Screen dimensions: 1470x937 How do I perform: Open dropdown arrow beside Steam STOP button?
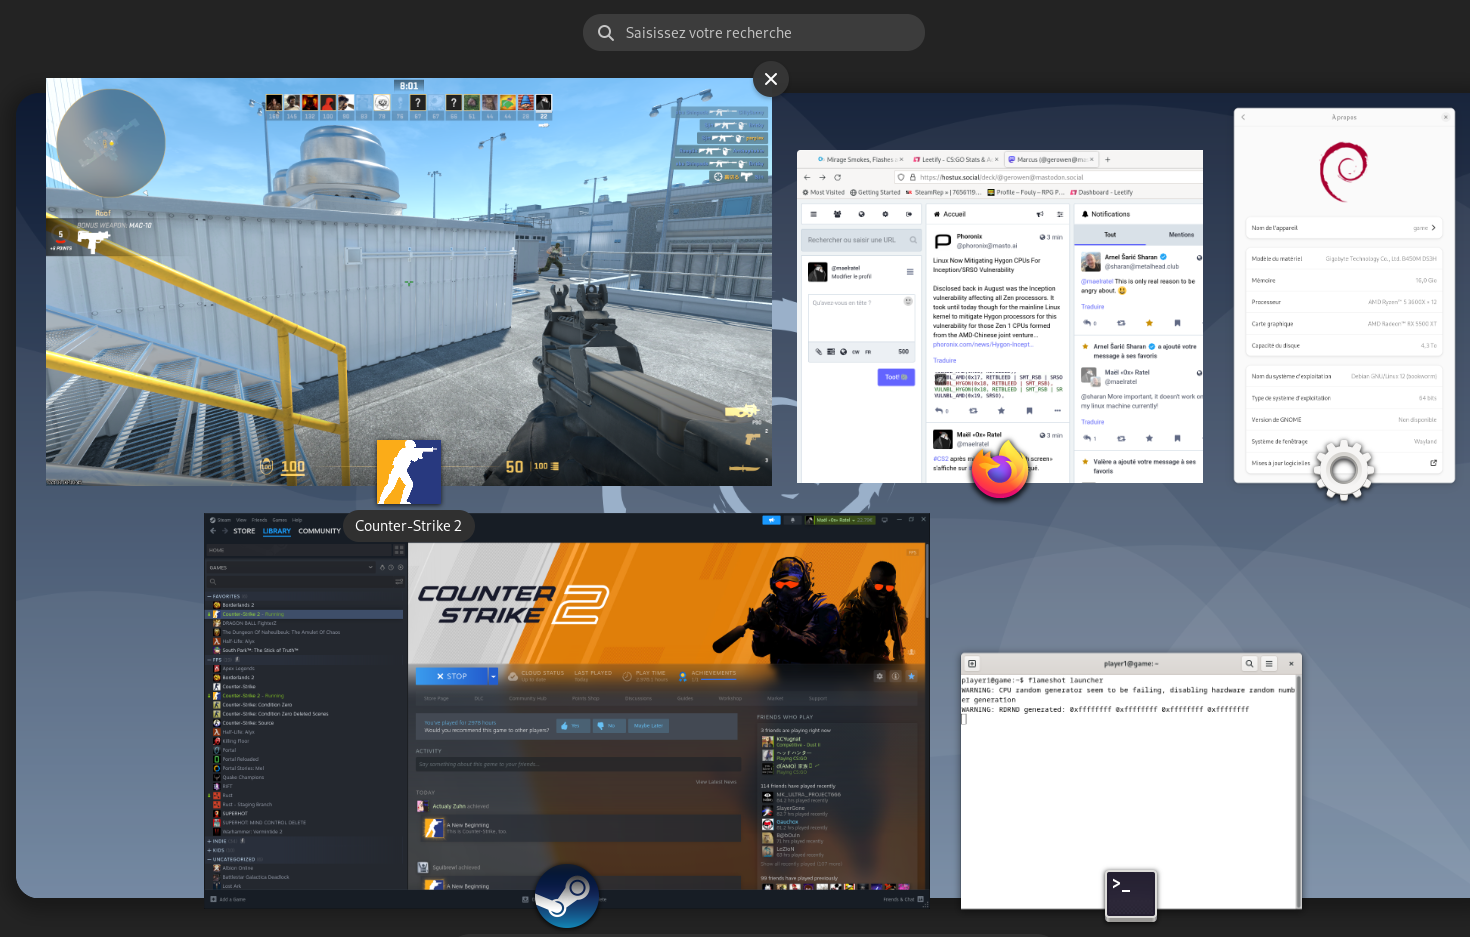coord(493,676)
